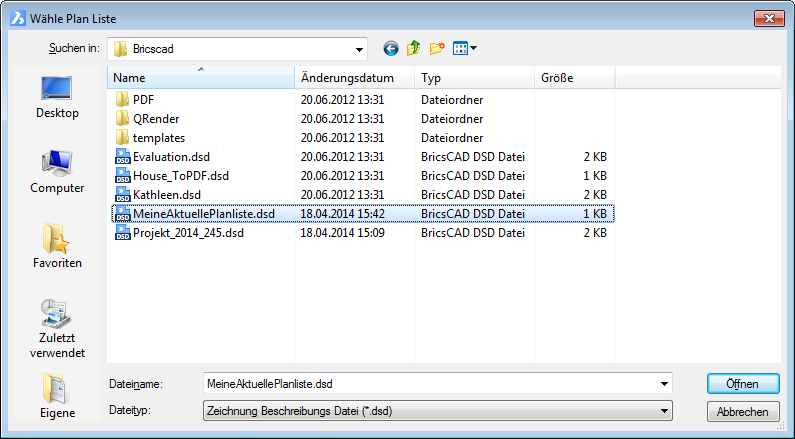This screenshot has width=795, height=439.
Task: Open Favoriten in the places sidebar
Action: (x=57, y=247)
